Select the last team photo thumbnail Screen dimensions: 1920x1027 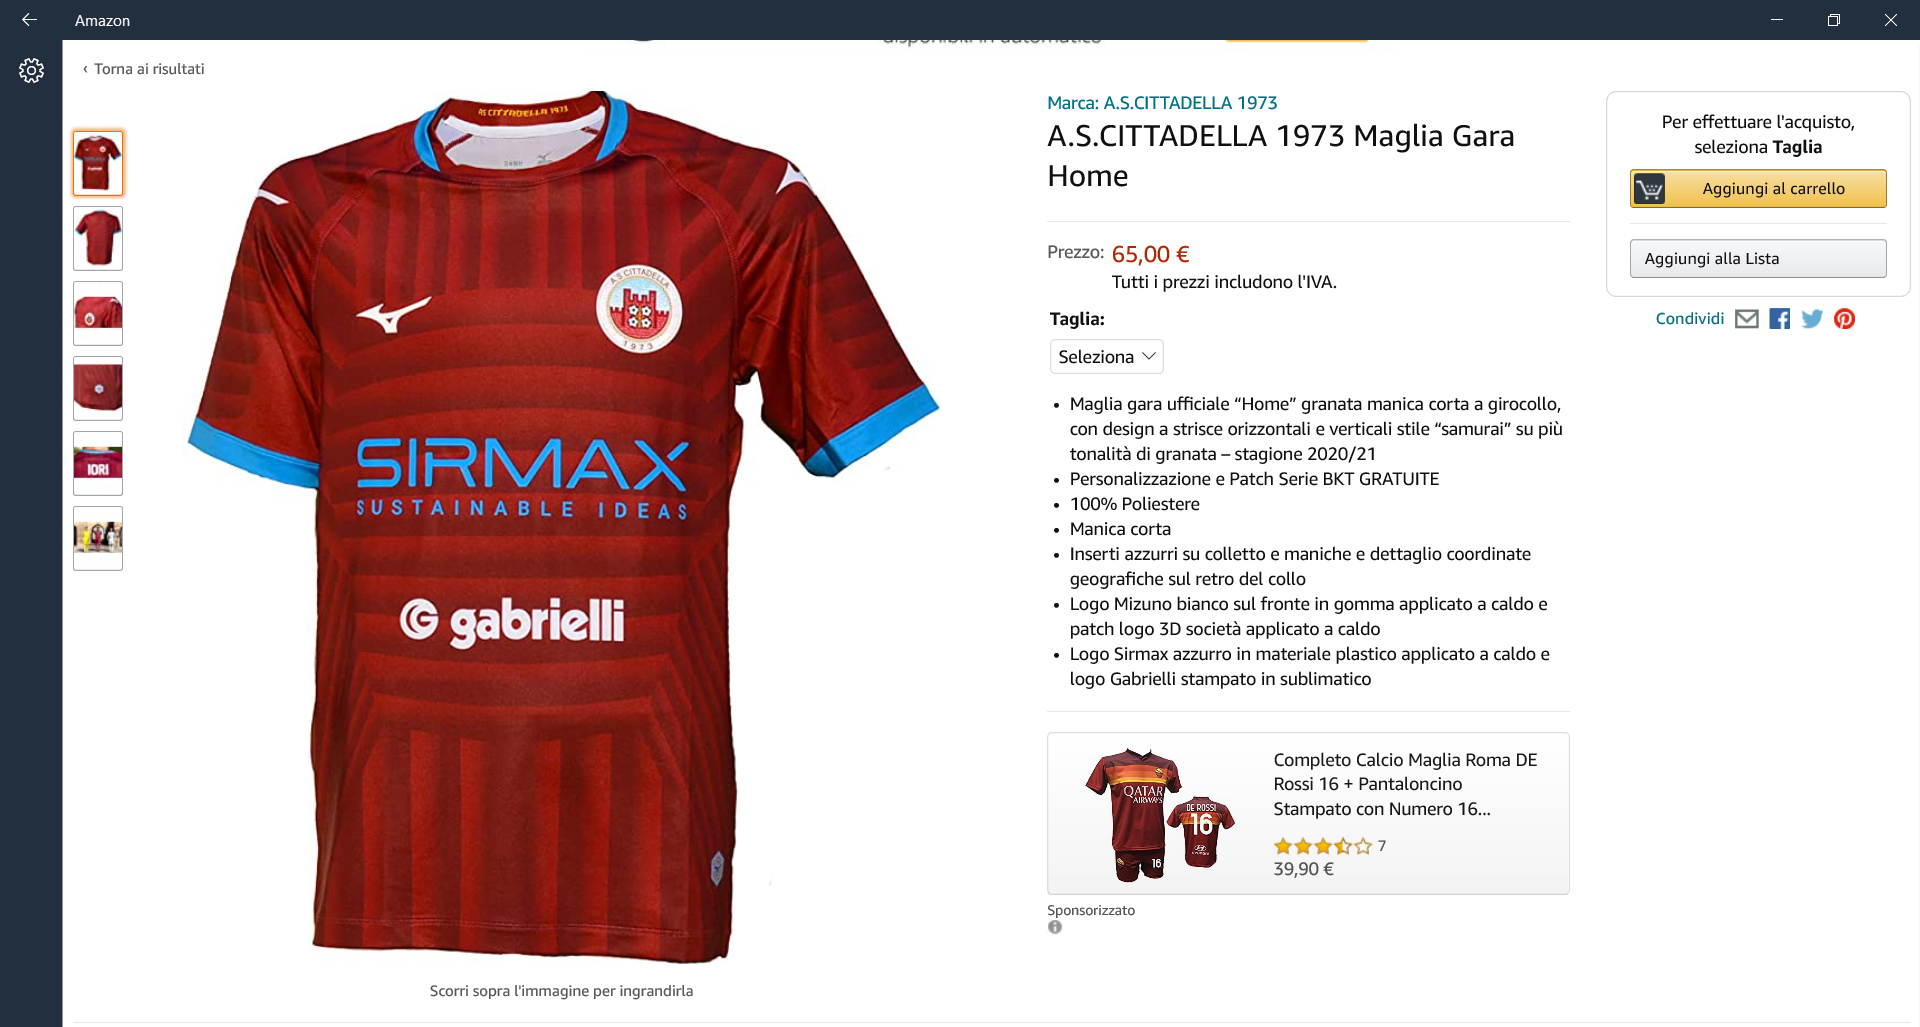tap(98, 538)
